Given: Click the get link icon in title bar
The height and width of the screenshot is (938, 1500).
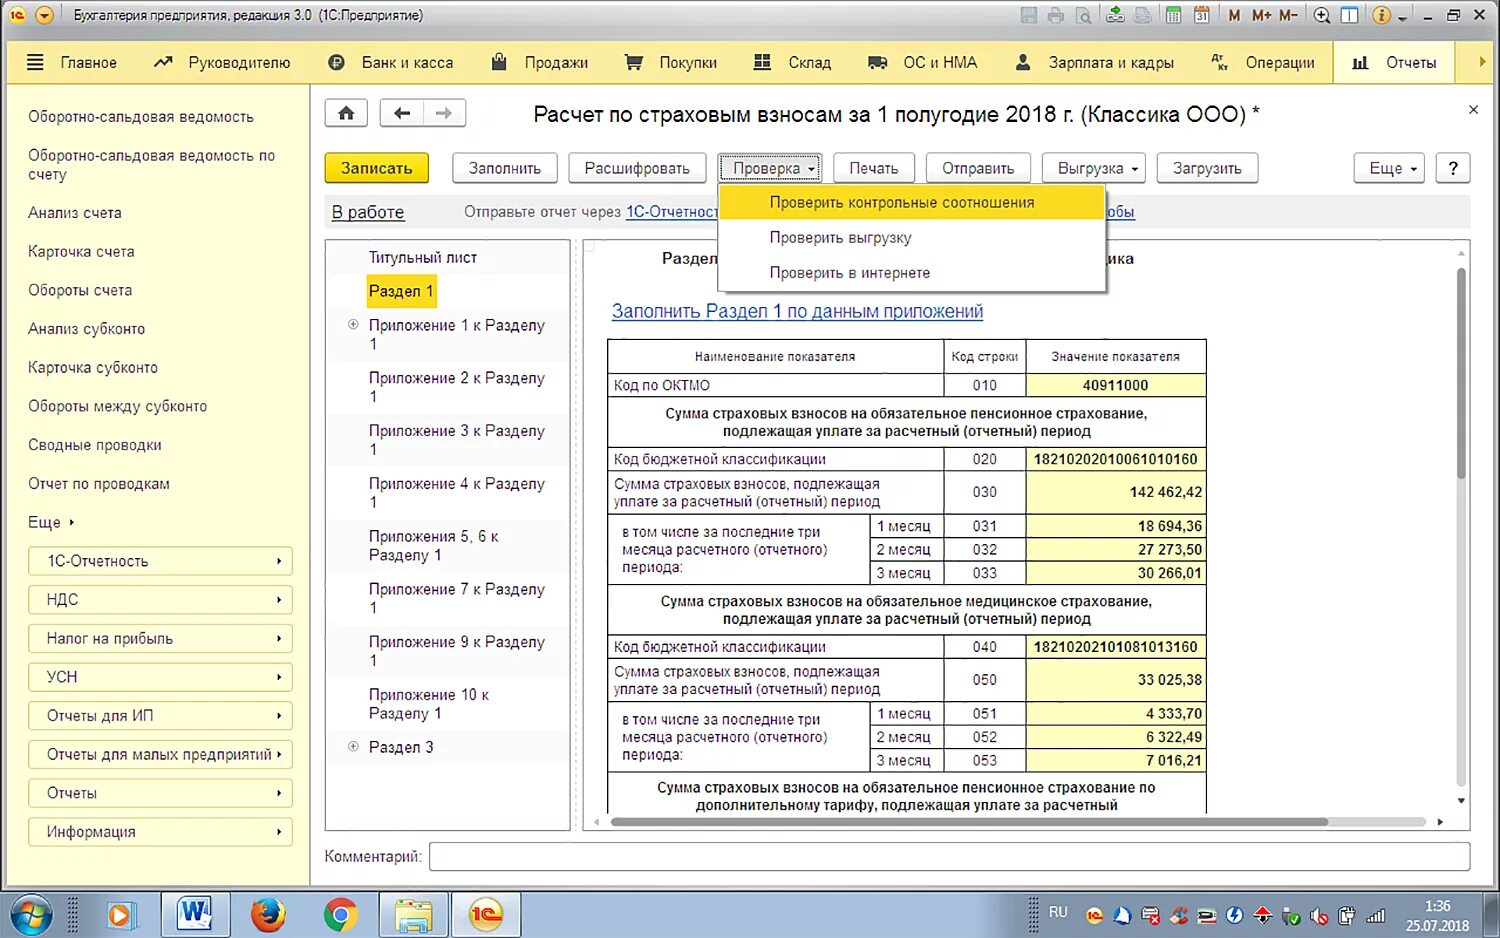Looking at the screenshot, I should point(1116,16).
